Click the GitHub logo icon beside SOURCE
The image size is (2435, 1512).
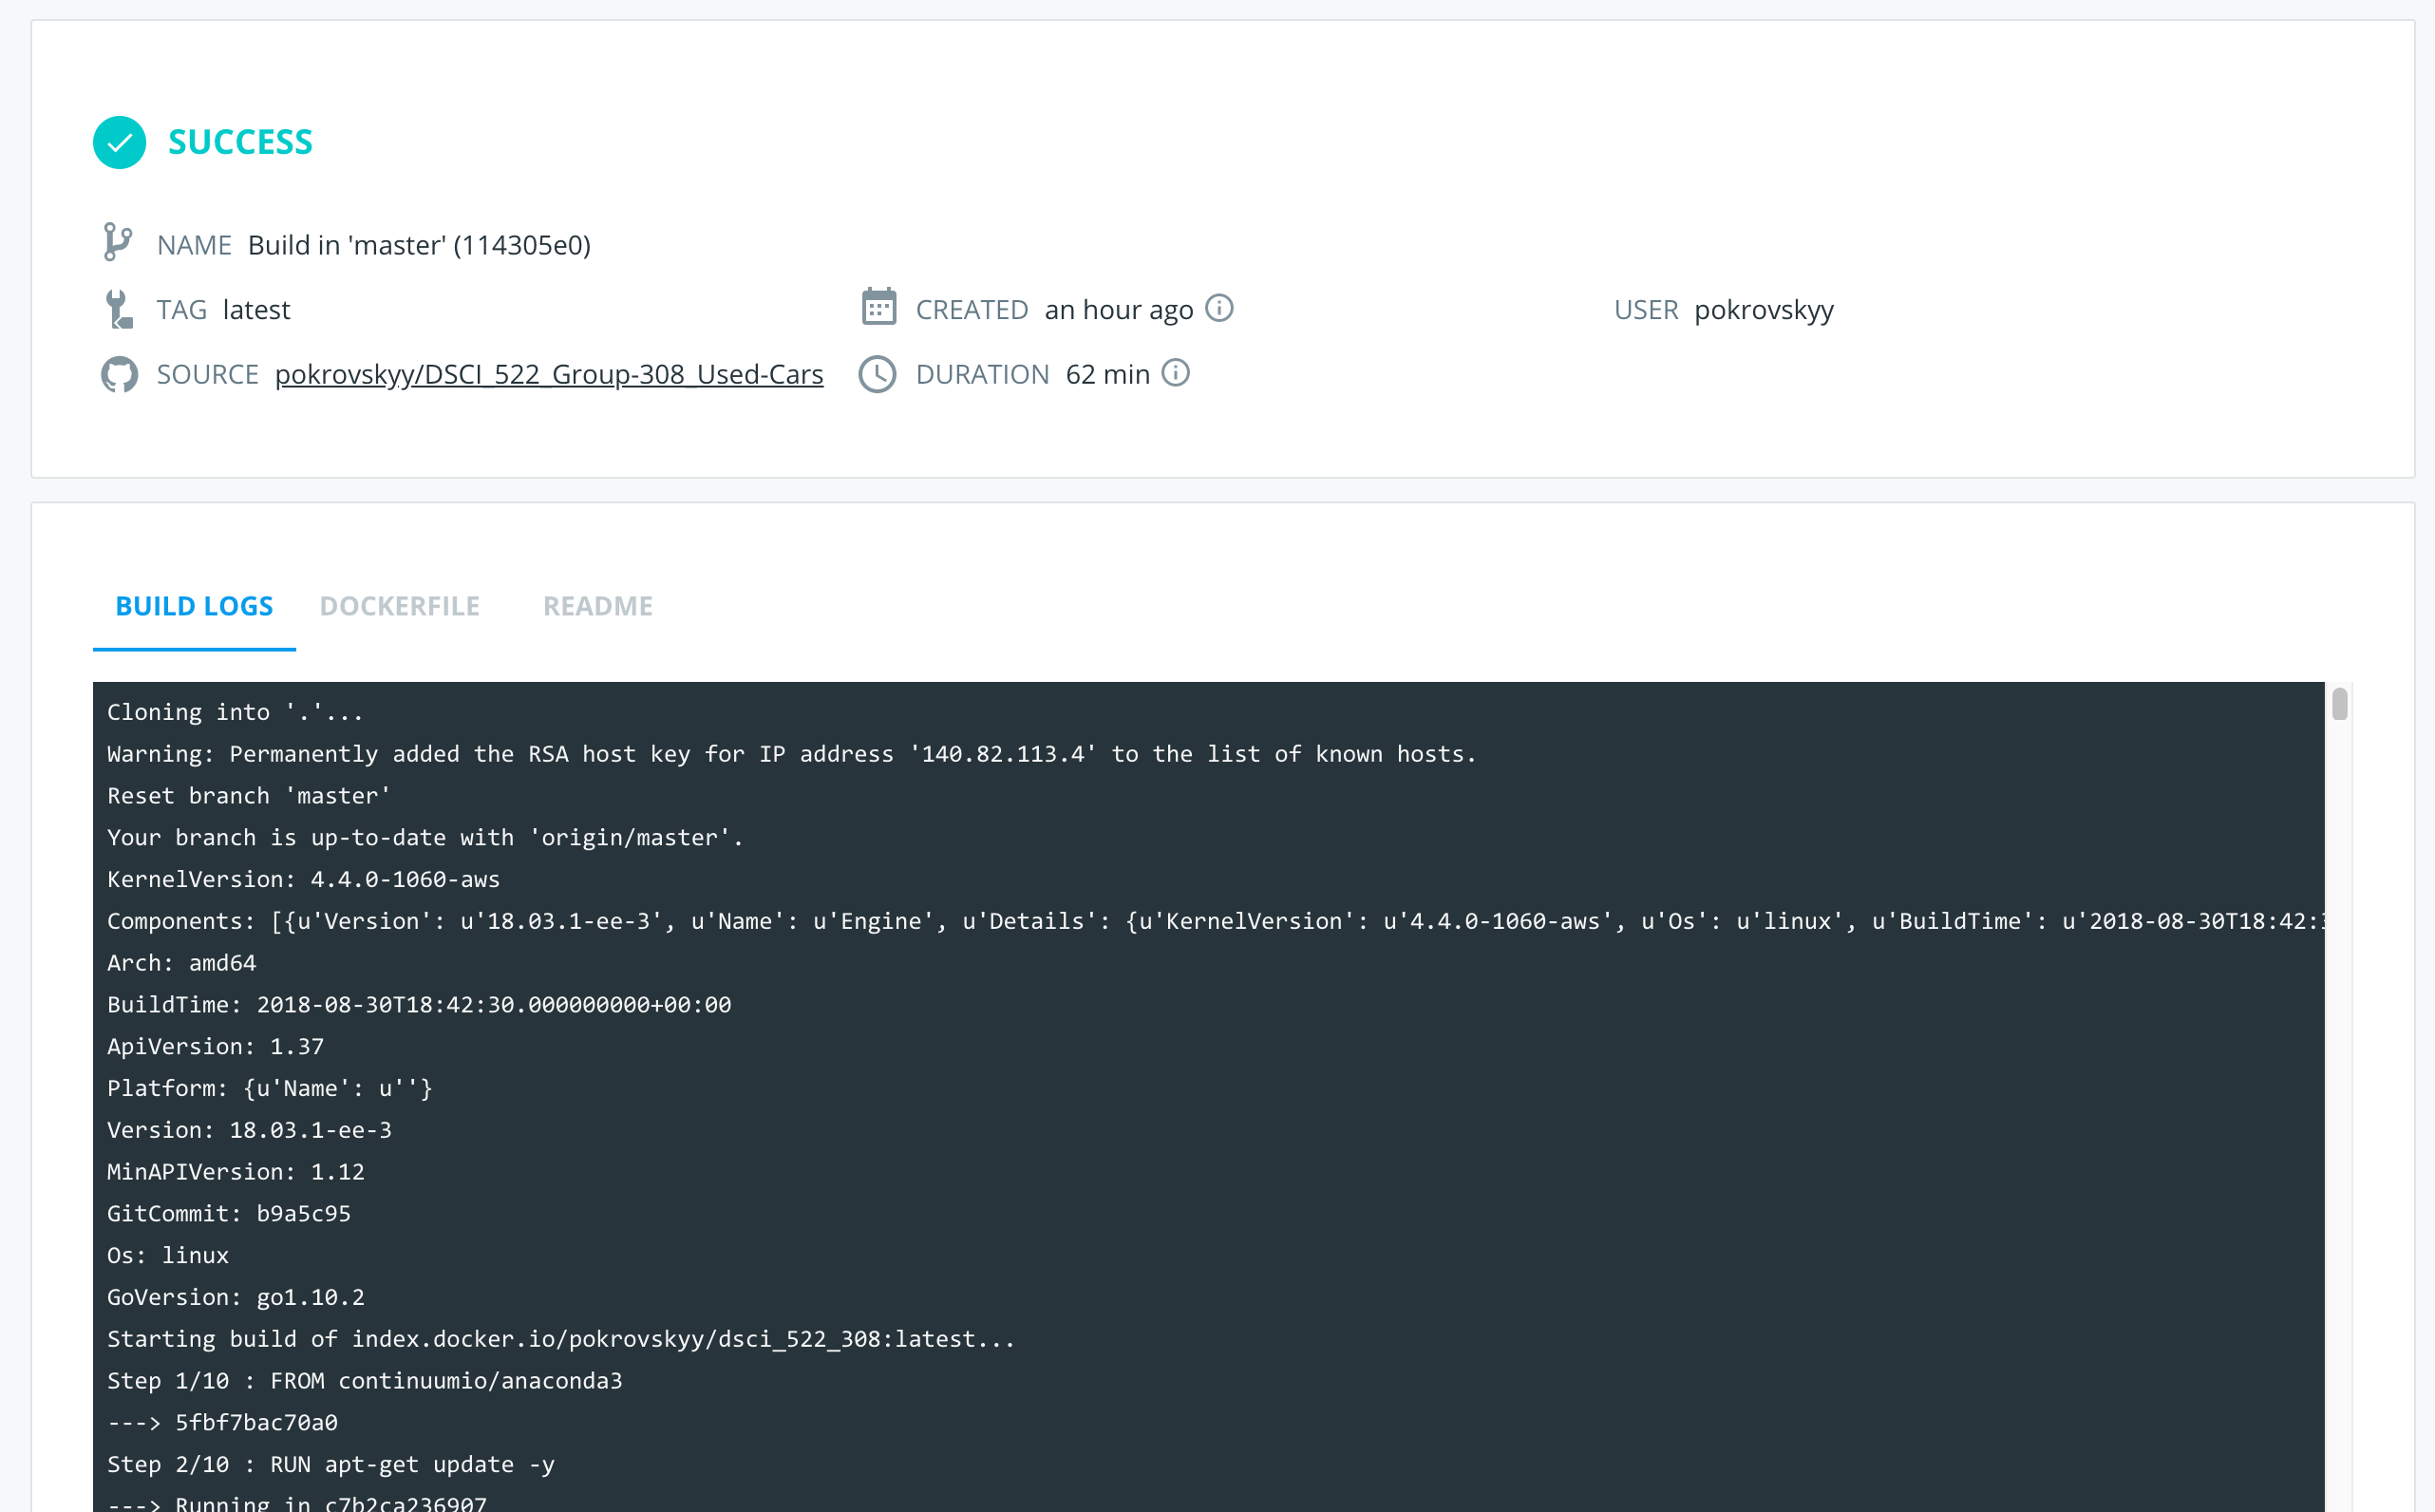pos(119,374)
